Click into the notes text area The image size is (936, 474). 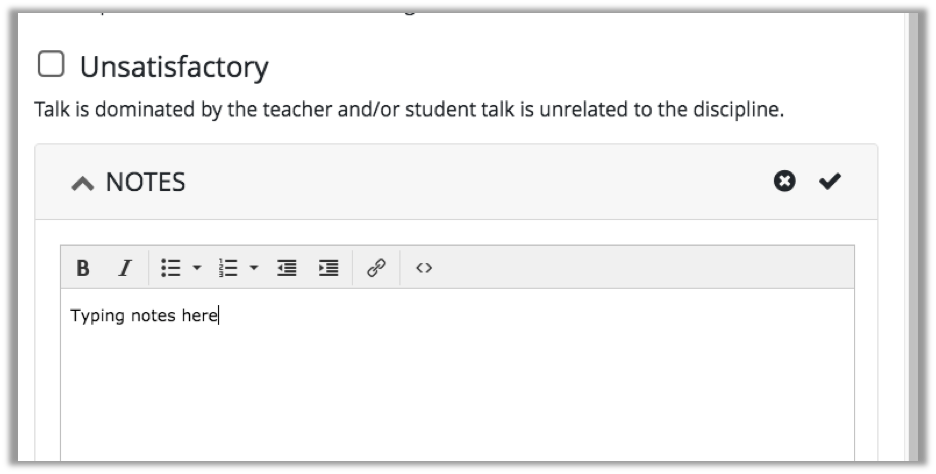coord(457,375)
